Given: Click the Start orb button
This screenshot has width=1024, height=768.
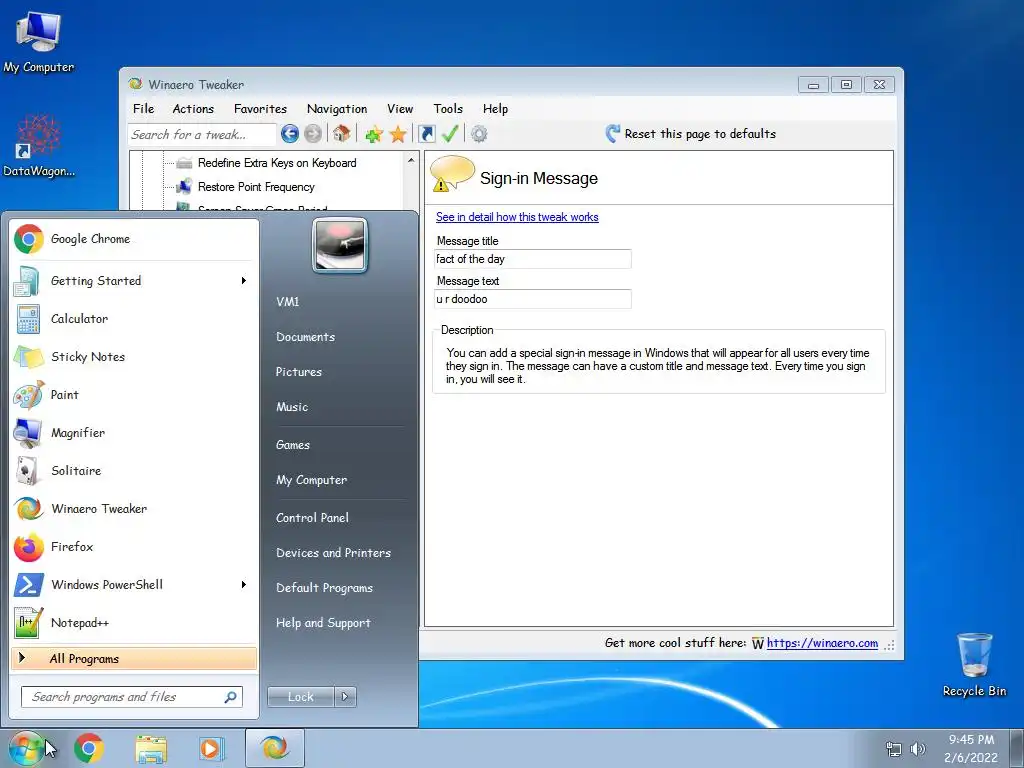Looking at the screenshot, I should click(x=26, y=748).
